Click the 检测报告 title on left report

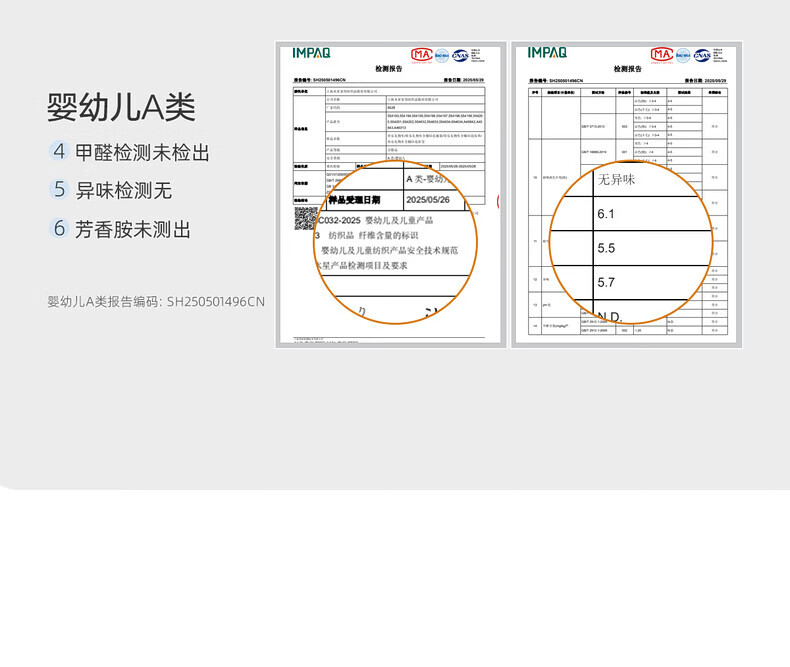tap(388, 69)
